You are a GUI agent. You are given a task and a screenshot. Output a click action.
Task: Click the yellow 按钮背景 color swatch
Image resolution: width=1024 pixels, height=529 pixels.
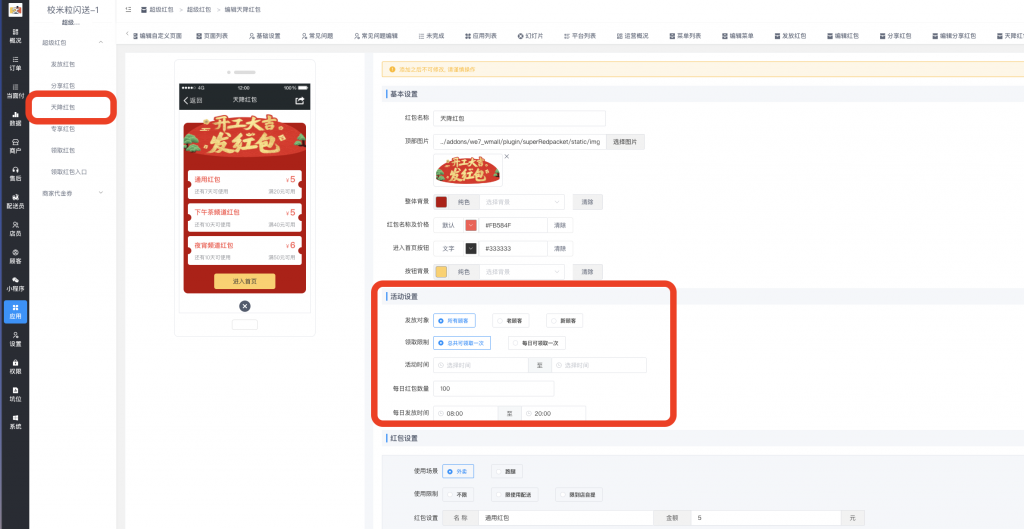pos(441,271)
